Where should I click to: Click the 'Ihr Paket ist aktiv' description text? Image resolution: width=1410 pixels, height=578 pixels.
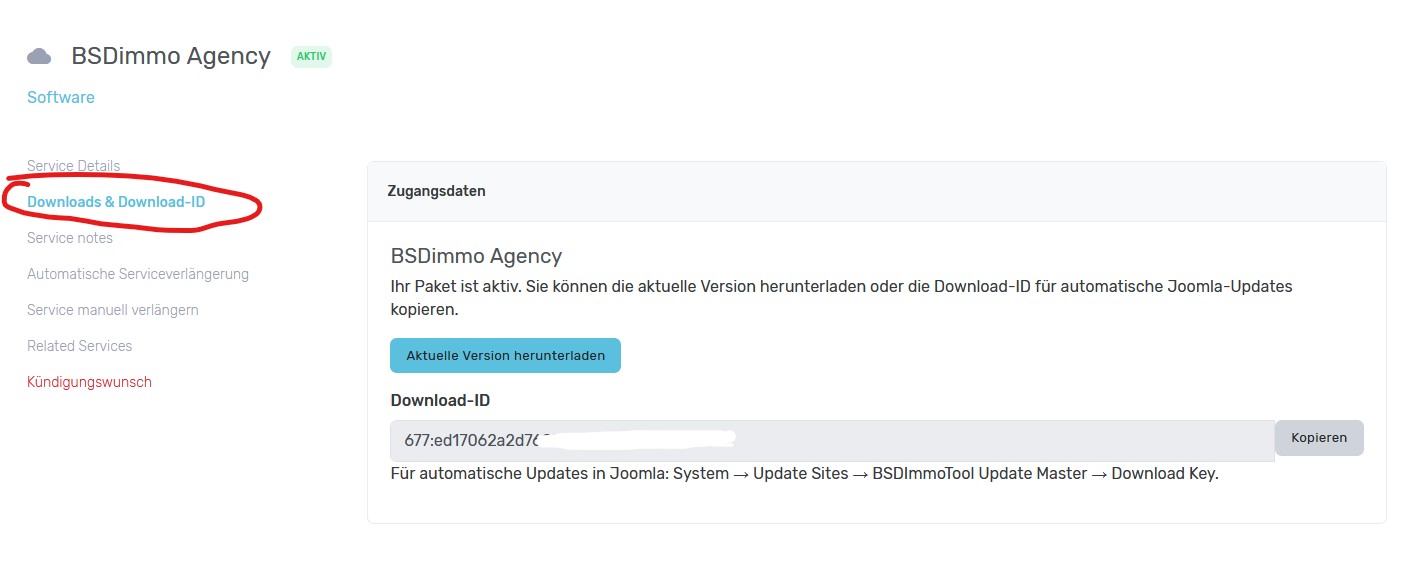point(841,298)
